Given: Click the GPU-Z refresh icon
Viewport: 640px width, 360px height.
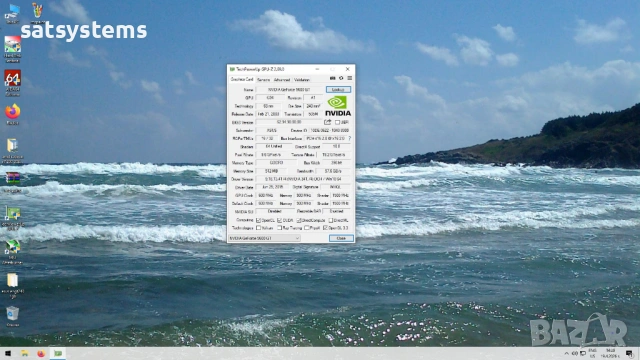Looking at the screenshot, I should pos(341,78).
